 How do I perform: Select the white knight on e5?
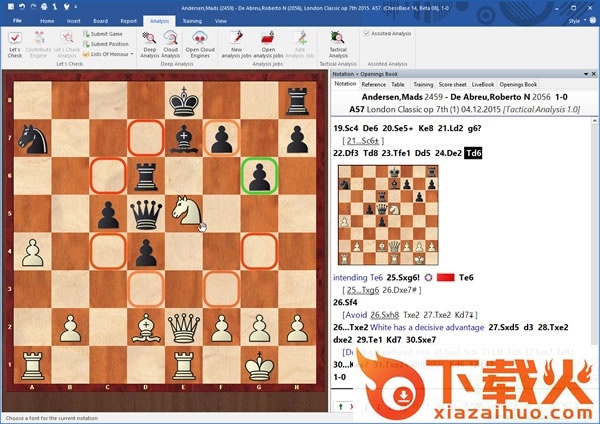click(x=187, y=210)
